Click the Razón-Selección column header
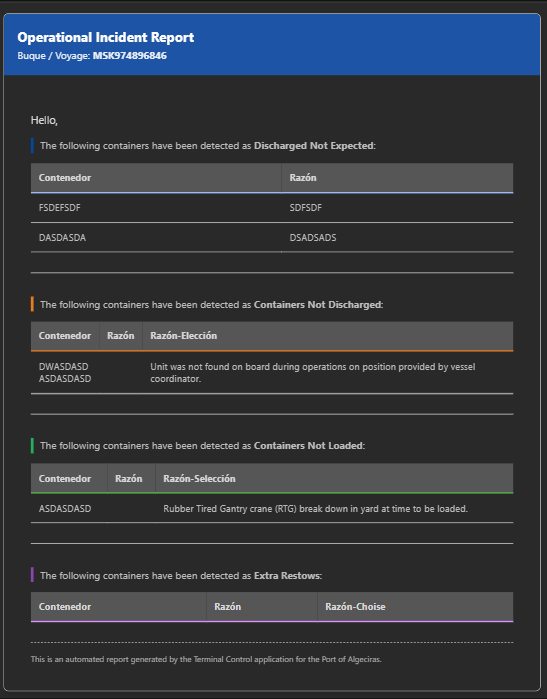547x699 pixels. pyautogui.click(x=199, y=478)
